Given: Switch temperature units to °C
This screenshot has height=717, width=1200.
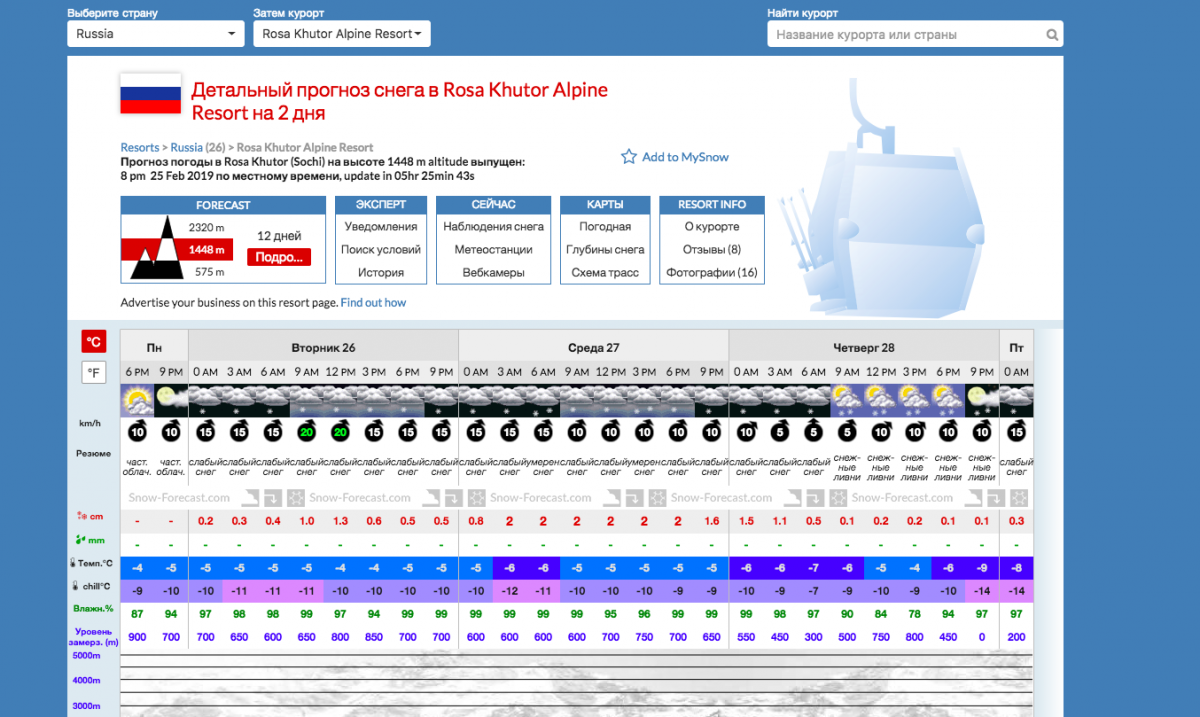Looking at the screenshot, I should (x=94, y=341).
